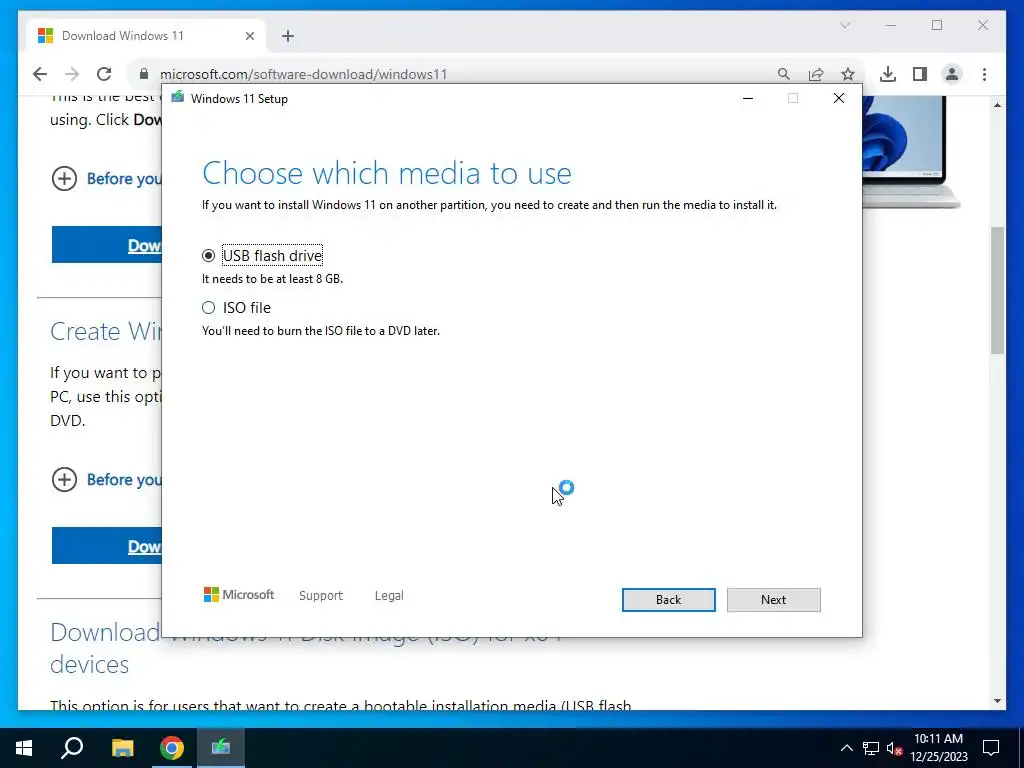Open Chrome tab search chevron
The image size is (1024, 768).
(x=845, y=25)
